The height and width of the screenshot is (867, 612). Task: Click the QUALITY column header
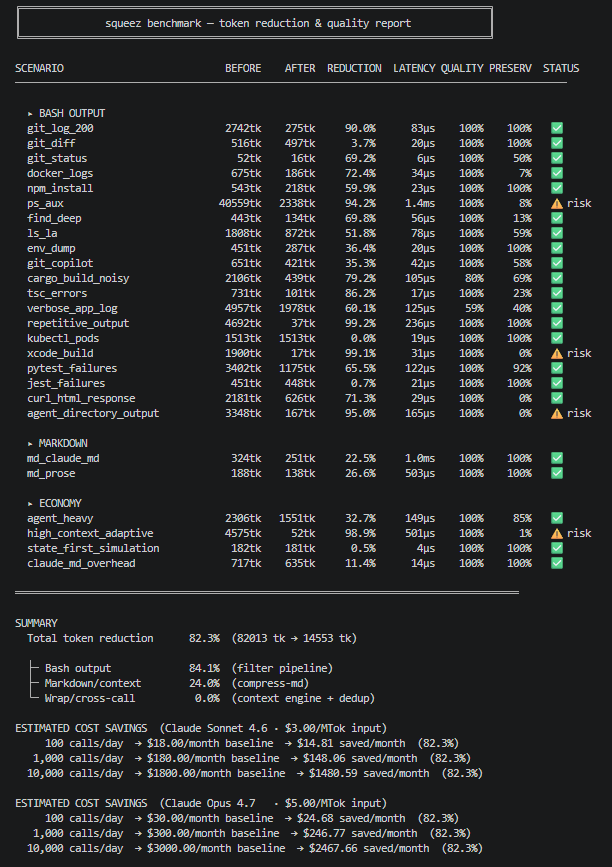(x=462, y=68)
